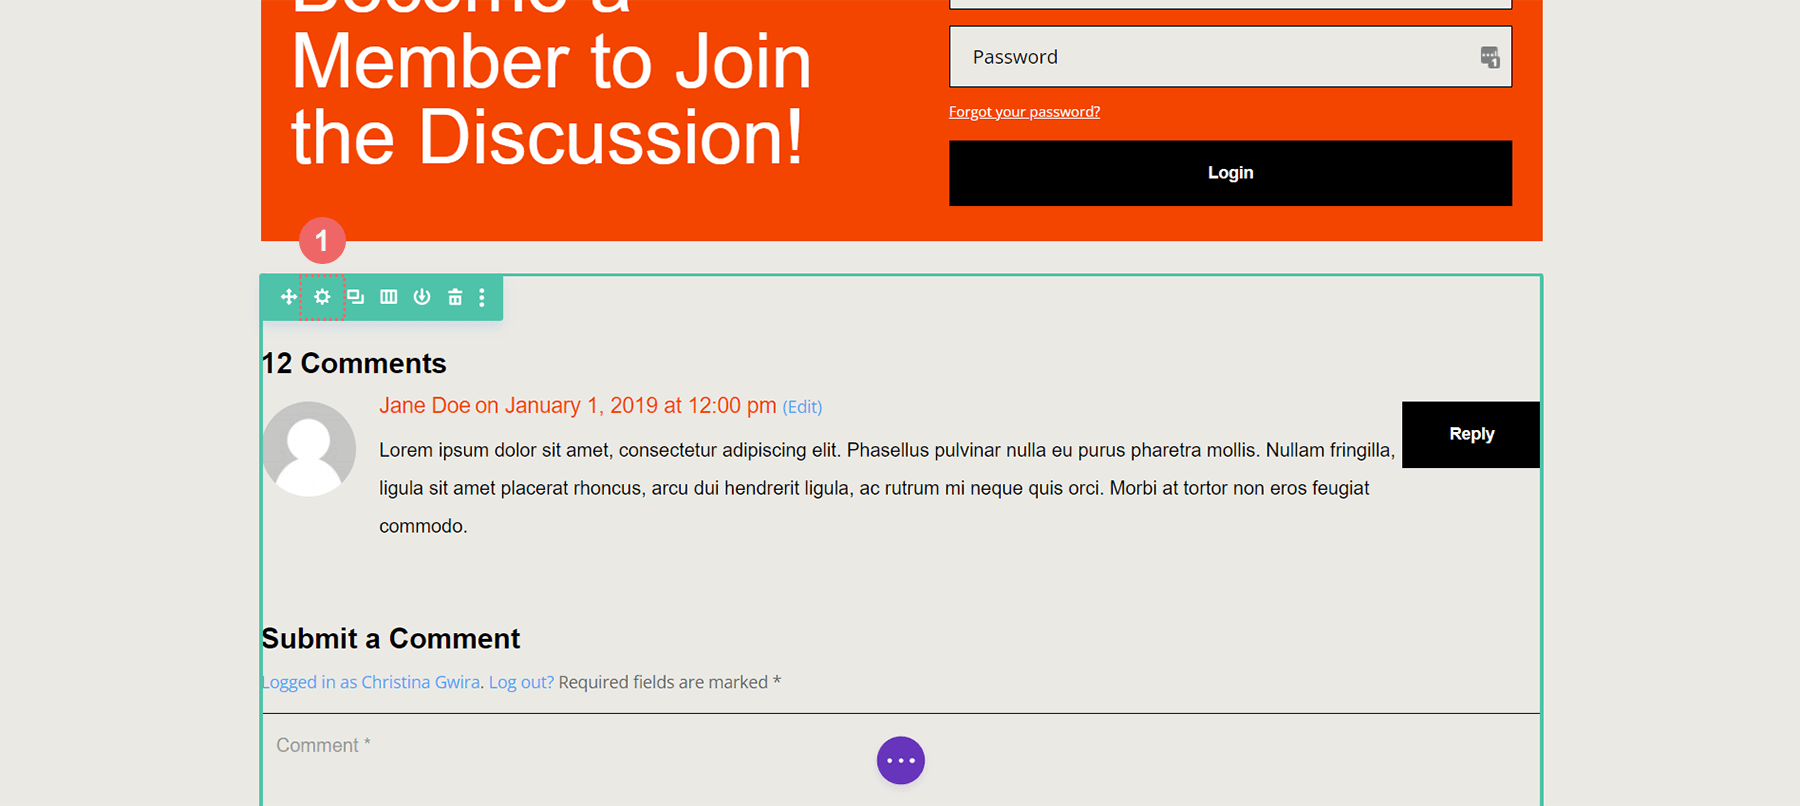
Task: Click the "12 Comments" heading
Action: 354,363
